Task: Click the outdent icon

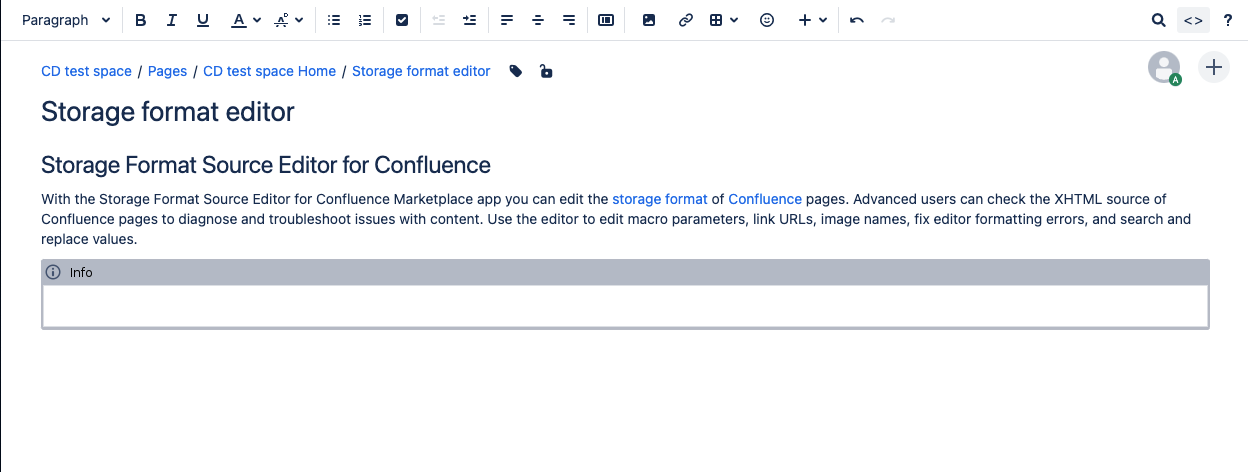Action: pyautogui.click(x=438, y=20)
